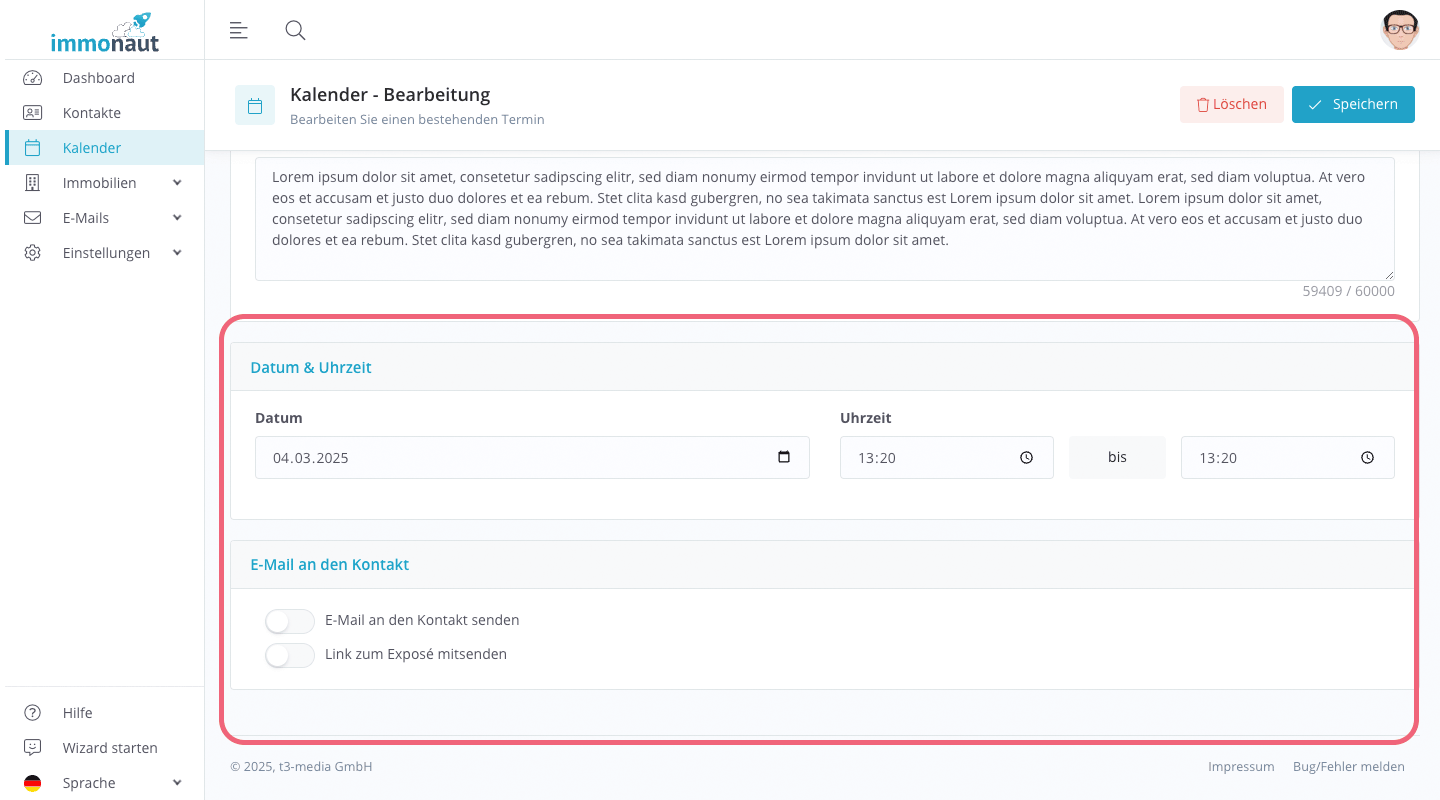Click the immonaut logo
The height and width of the screenshot is (800, 1440).
click(x=105, y=33)
